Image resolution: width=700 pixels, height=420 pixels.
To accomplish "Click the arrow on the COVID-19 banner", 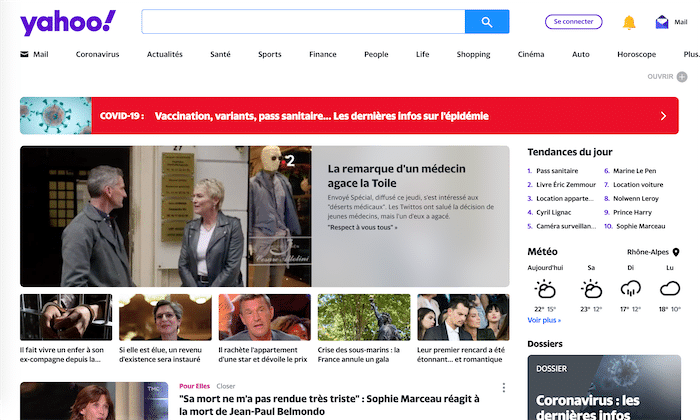I will [663, 116].
